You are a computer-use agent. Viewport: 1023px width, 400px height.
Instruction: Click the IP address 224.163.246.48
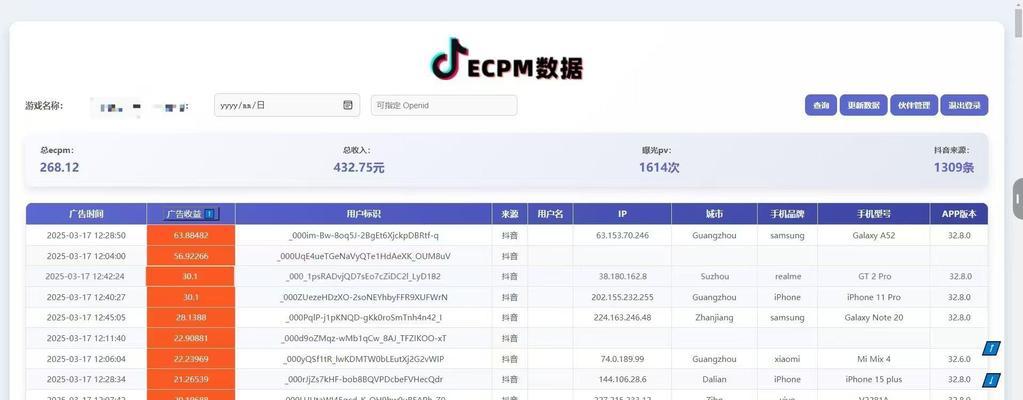coord(622,318)
